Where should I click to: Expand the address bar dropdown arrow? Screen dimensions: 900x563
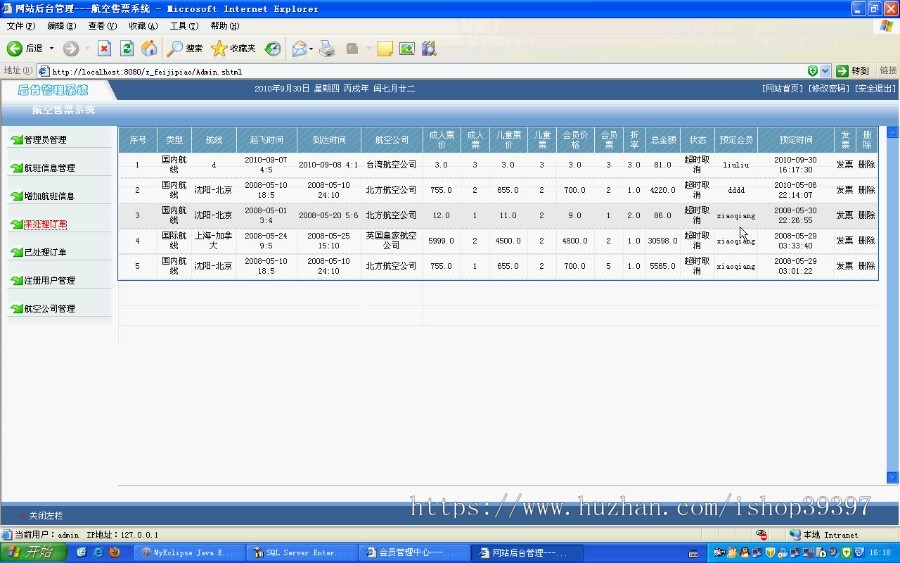pyautogui.click(x=825, y=71)
